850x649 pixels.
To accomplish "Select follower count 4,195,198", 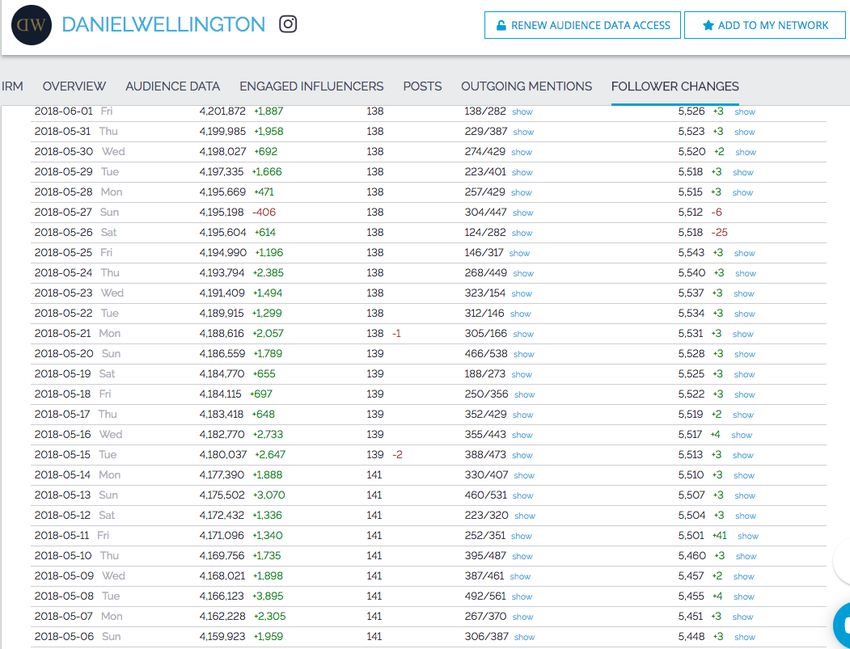I will point(221,212).
